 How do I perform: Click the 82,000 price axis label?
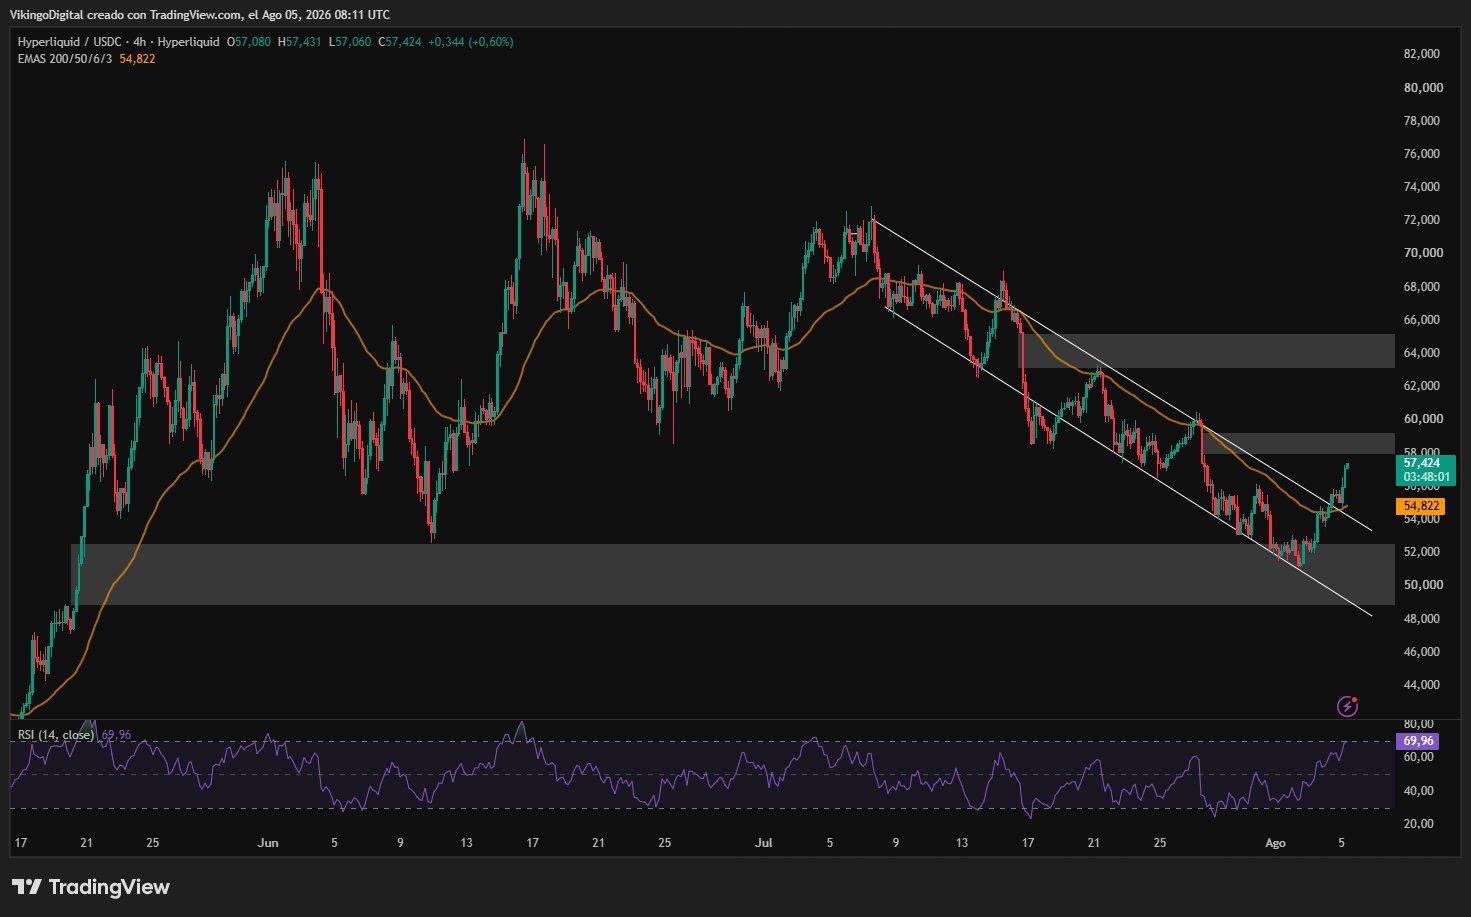(x=1422, y=54)
